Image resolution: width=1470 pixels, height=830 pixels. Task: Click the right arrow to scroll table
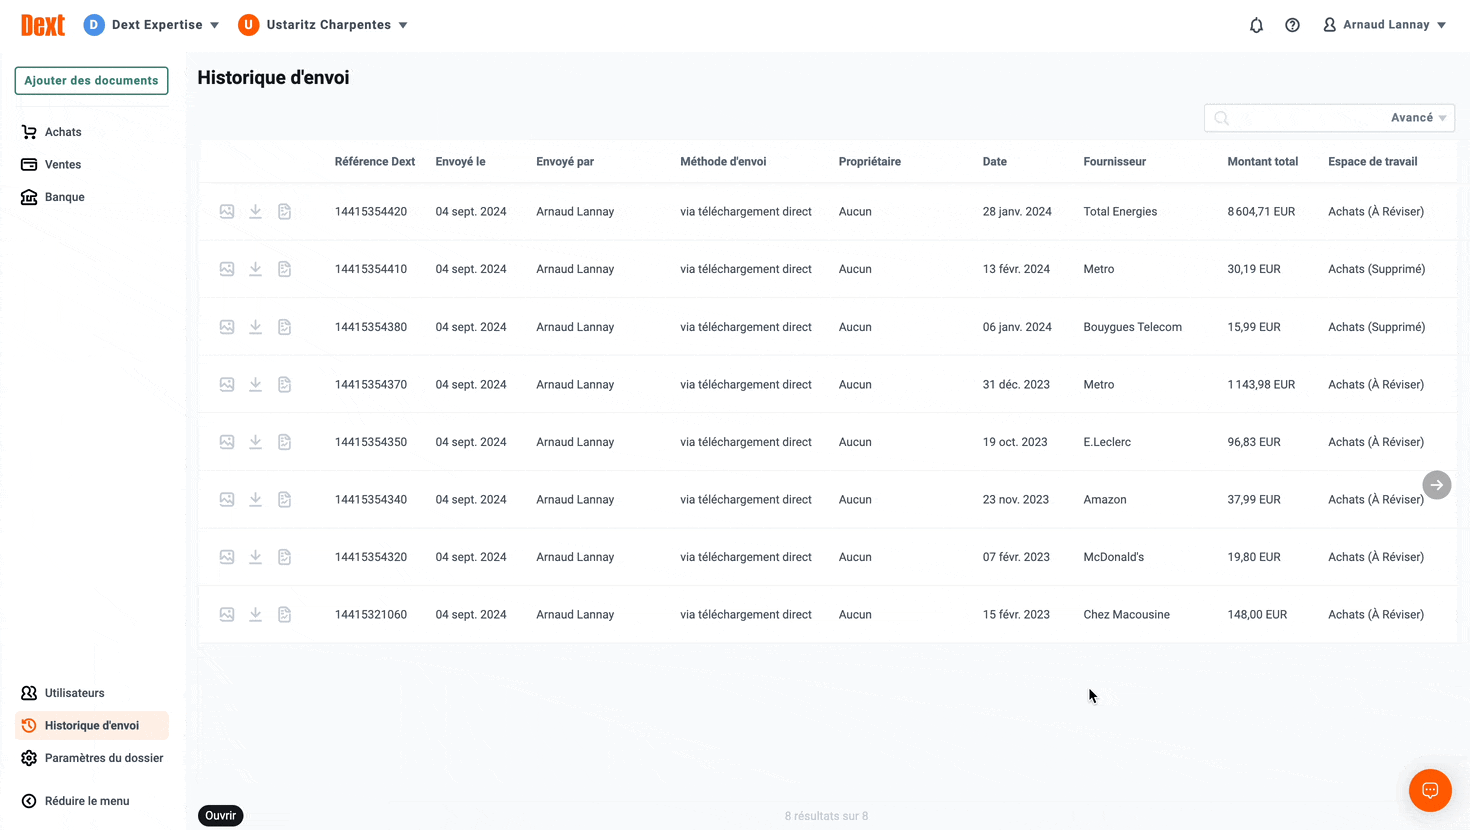click(x=1437, y=485)
